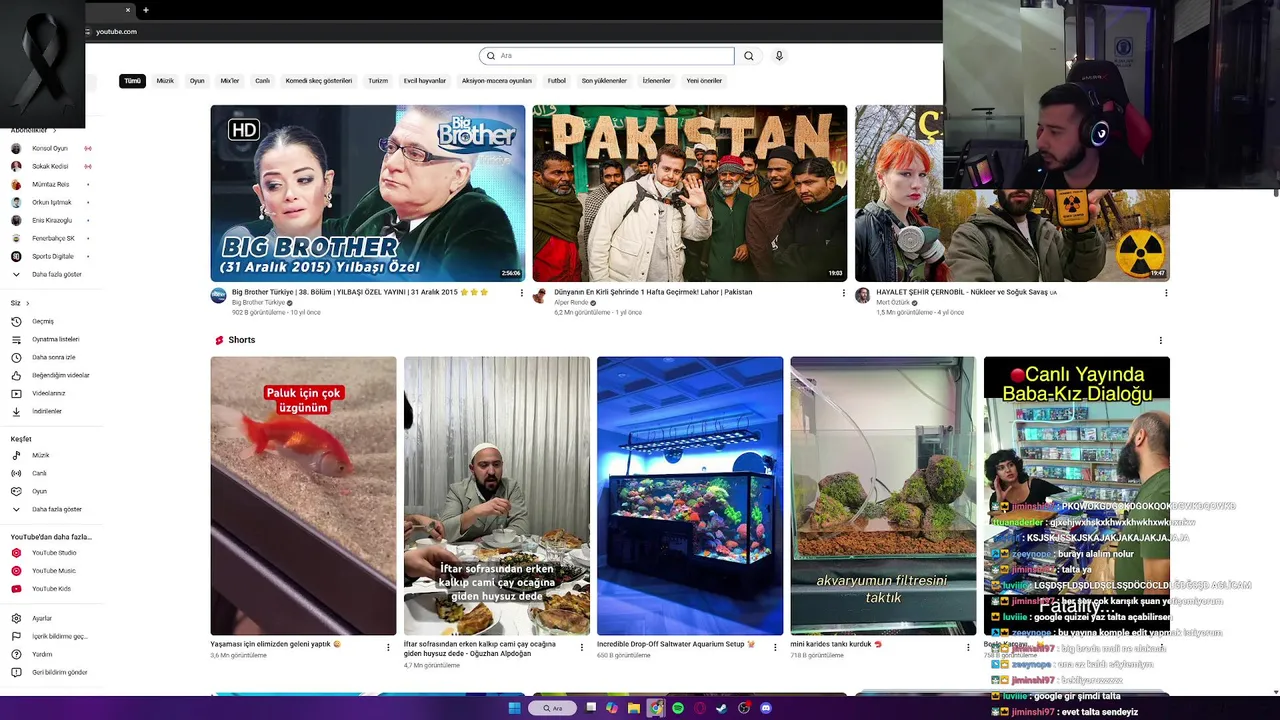Open Oynatma listeleri playlists
Image resolution: width=1280 pixels, height=720 pixels.
pos(55,339)
